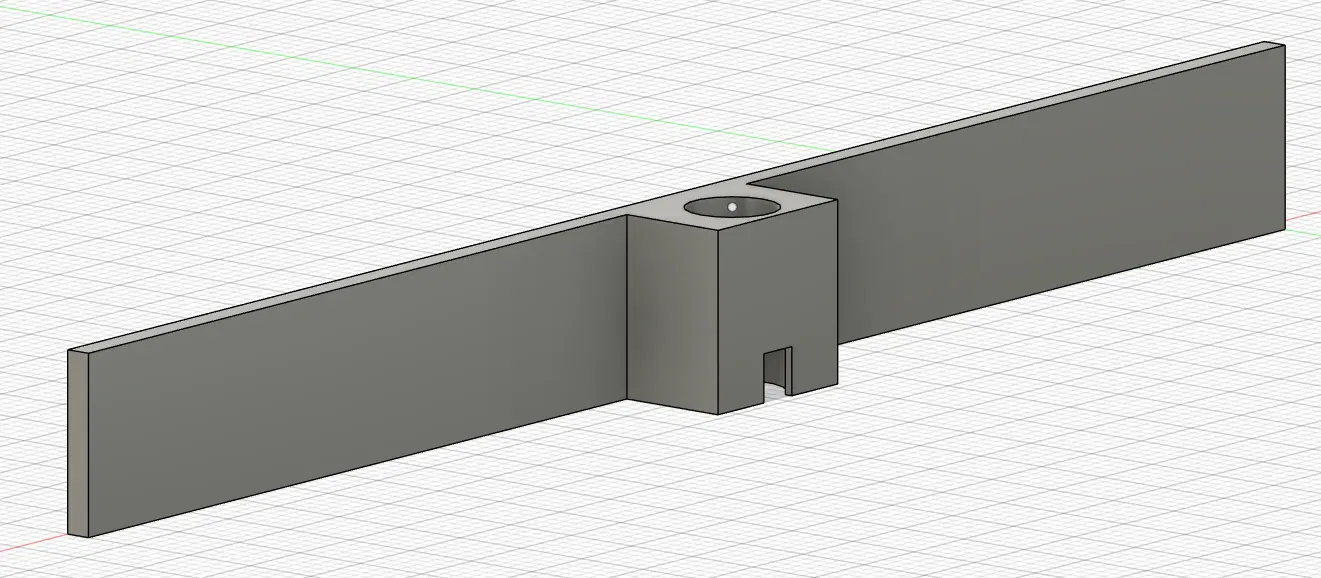This screenshot has height=578, width=1321.
Task: Select the left end face of the left panel
Action: coord(78,440)
